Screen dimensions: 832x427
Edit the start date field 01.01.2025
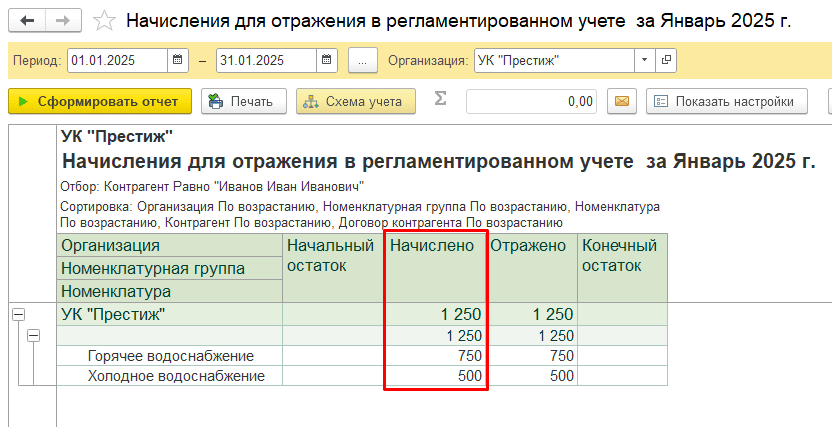click(117, 60)
